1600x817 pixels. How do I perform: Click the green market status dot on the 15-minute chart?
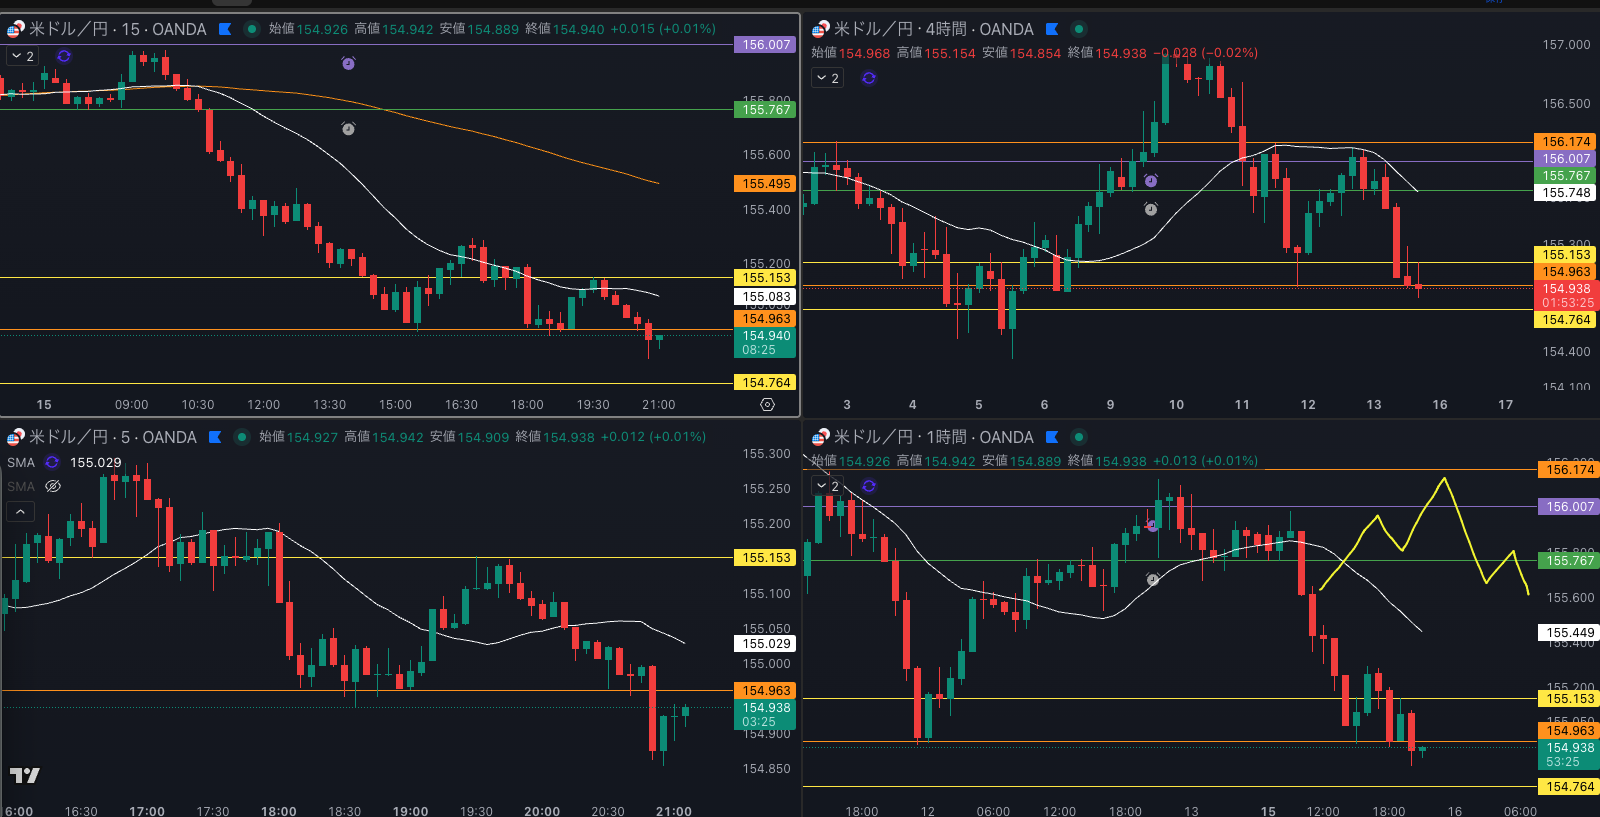251,29
